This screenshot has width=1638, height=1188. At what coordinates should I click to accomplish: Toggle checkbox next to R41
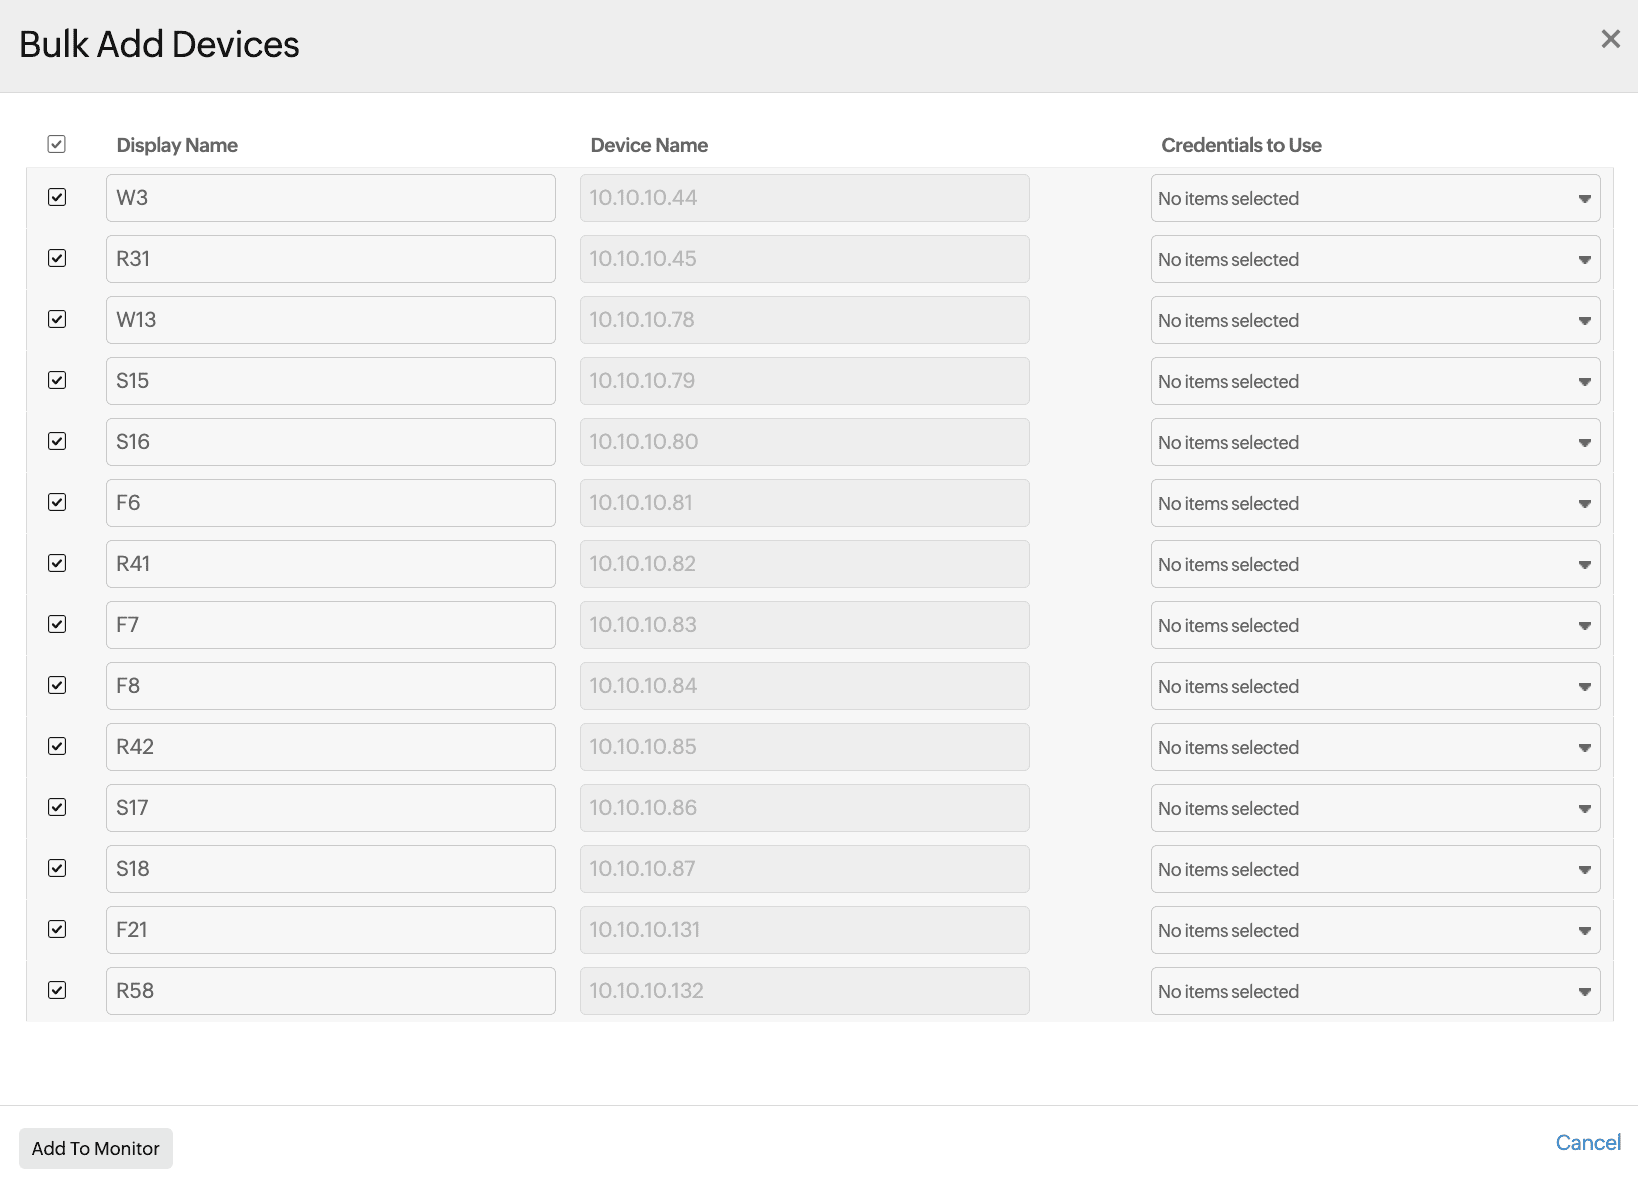click(57, 564)
